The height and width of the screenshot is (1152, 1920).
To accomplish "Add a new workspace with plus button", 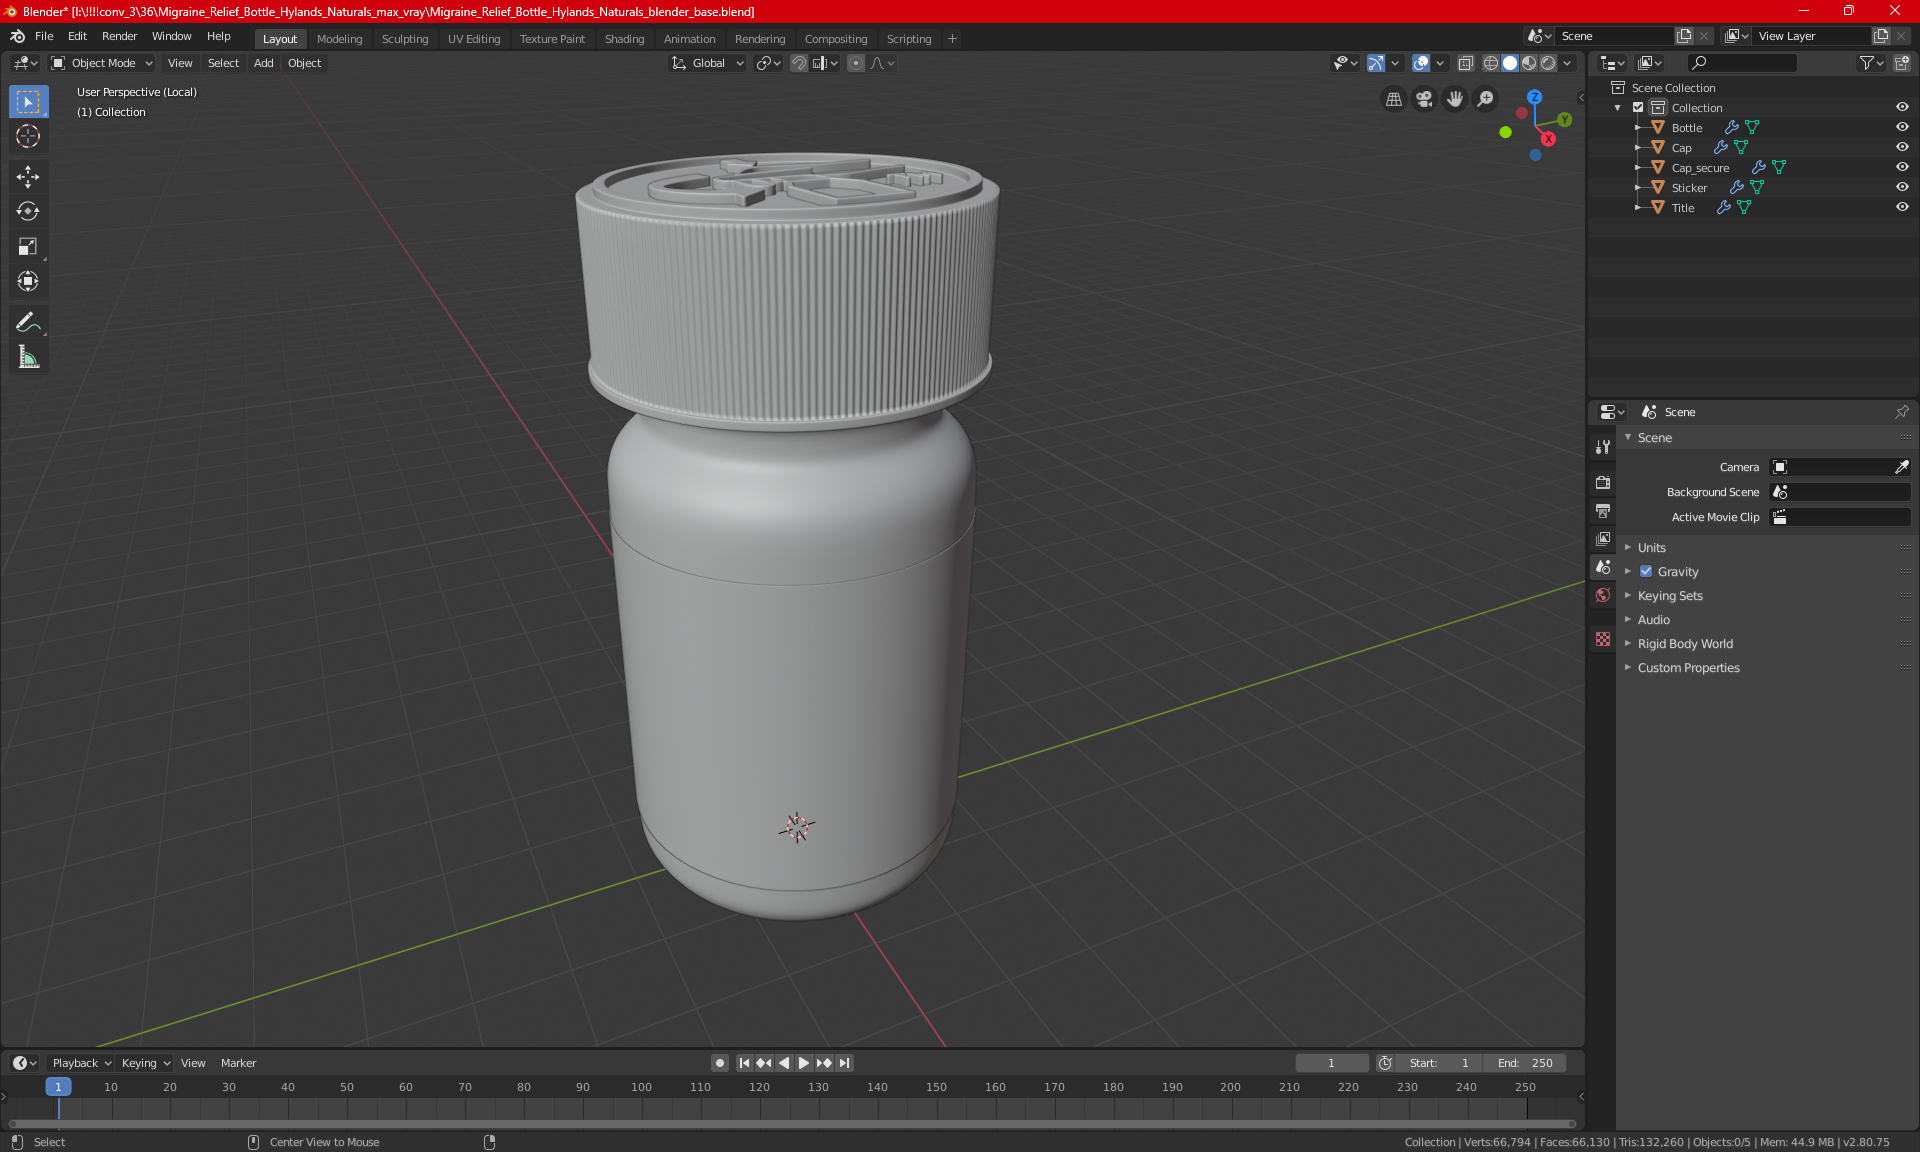I will pos(952,39).
